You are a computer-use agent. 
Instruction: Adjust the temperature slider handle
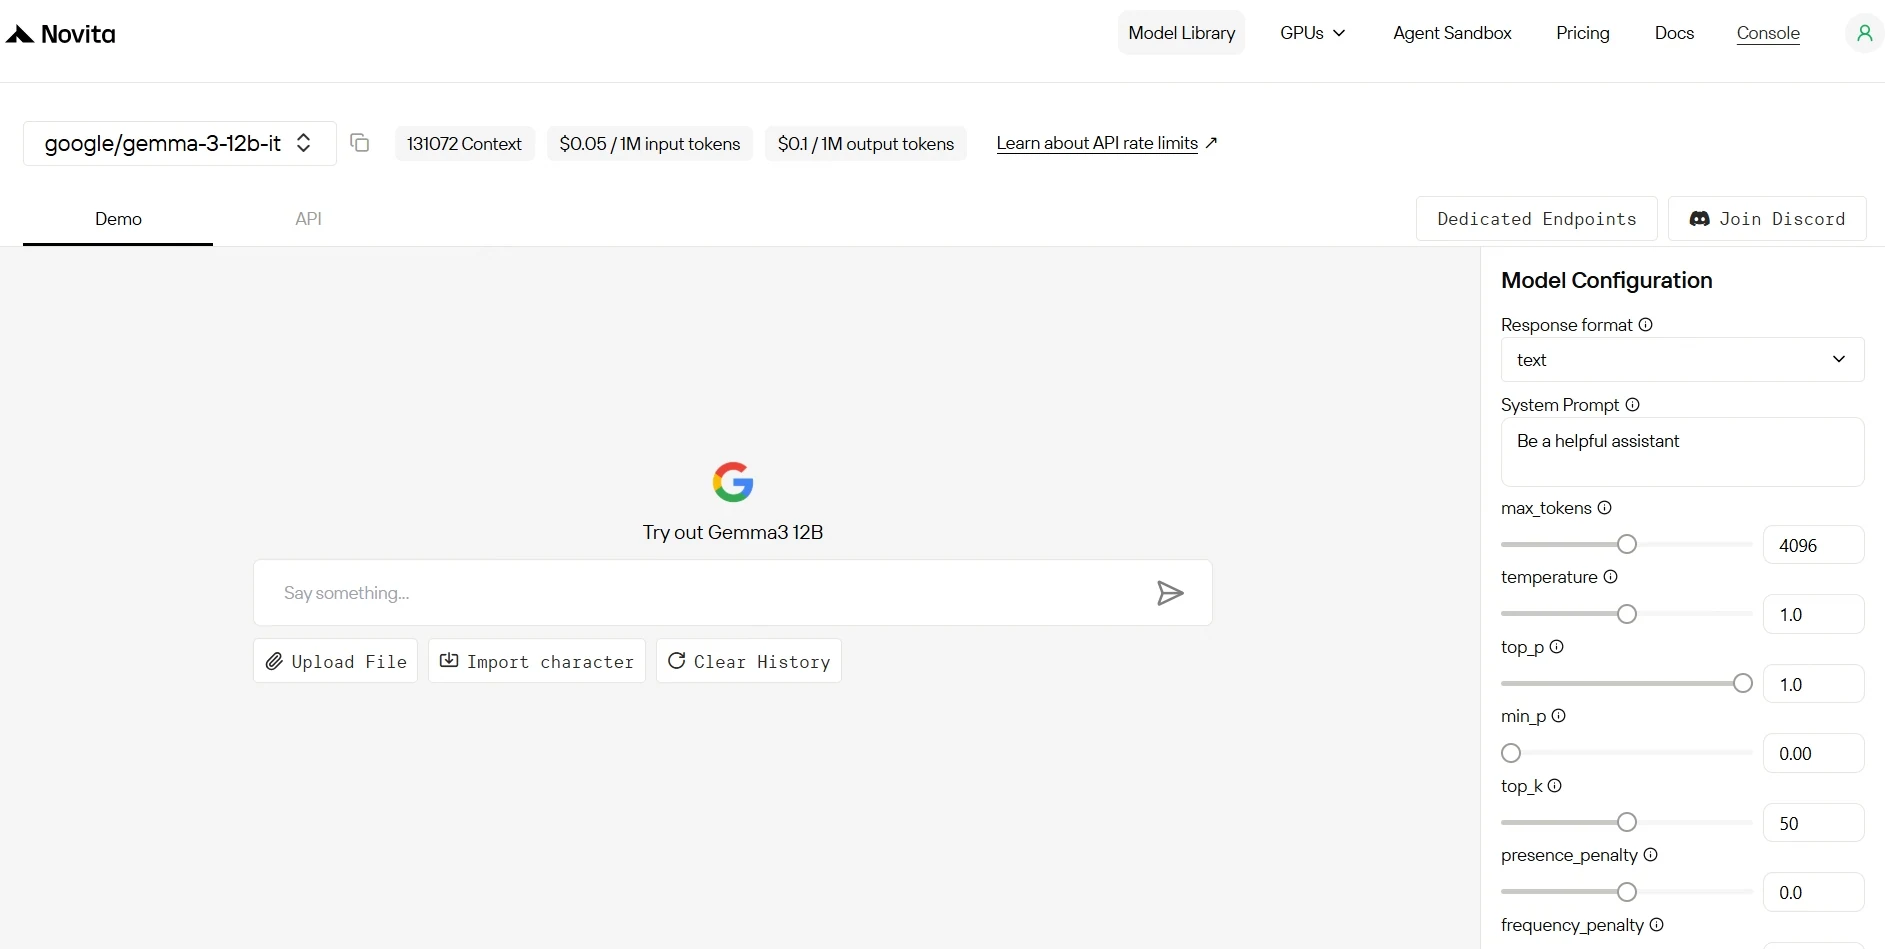[x=1627, y=614]
